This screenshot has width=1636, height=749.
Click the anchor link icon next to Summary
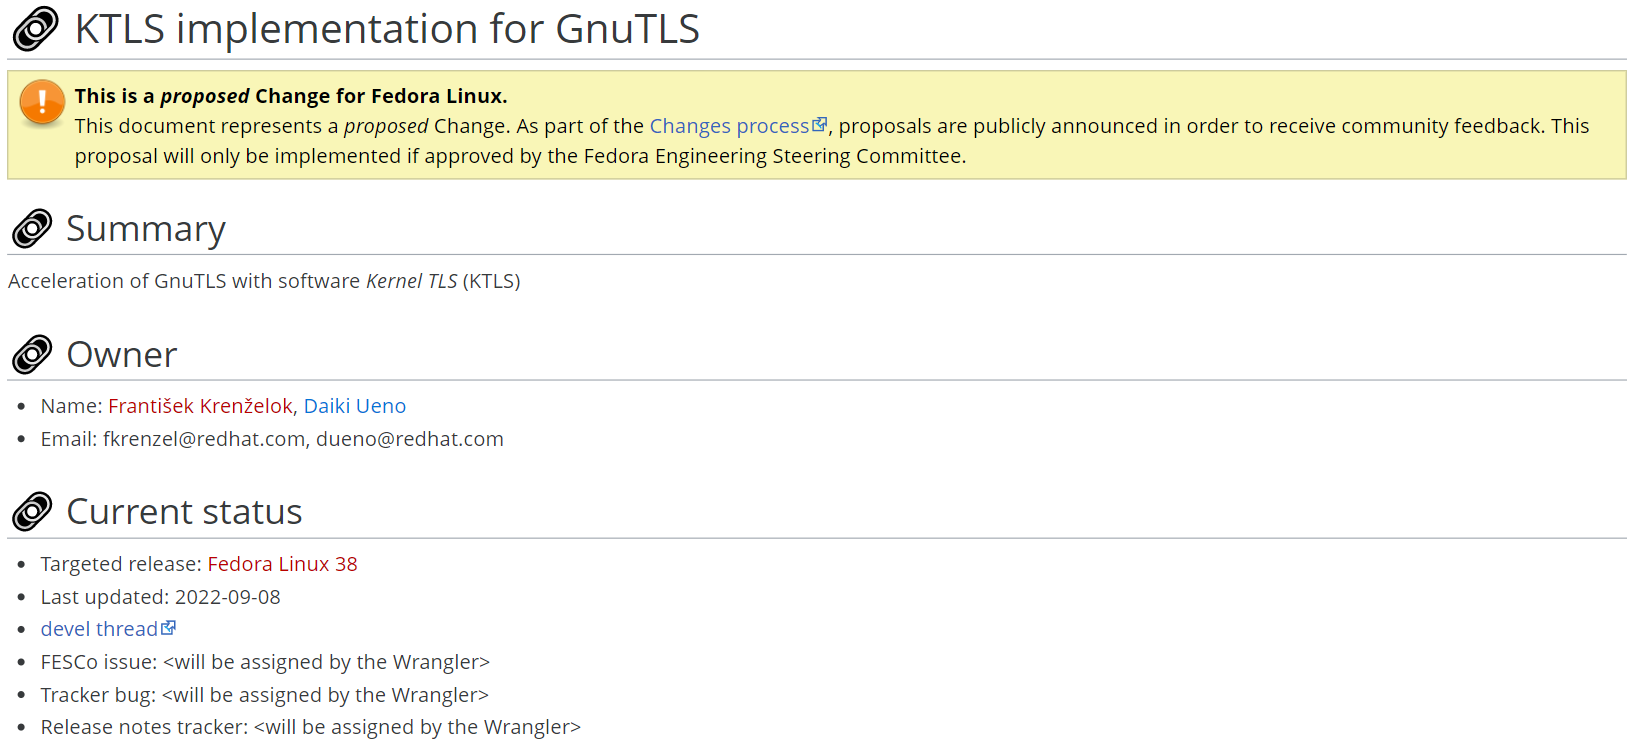(x=32, y=229)
